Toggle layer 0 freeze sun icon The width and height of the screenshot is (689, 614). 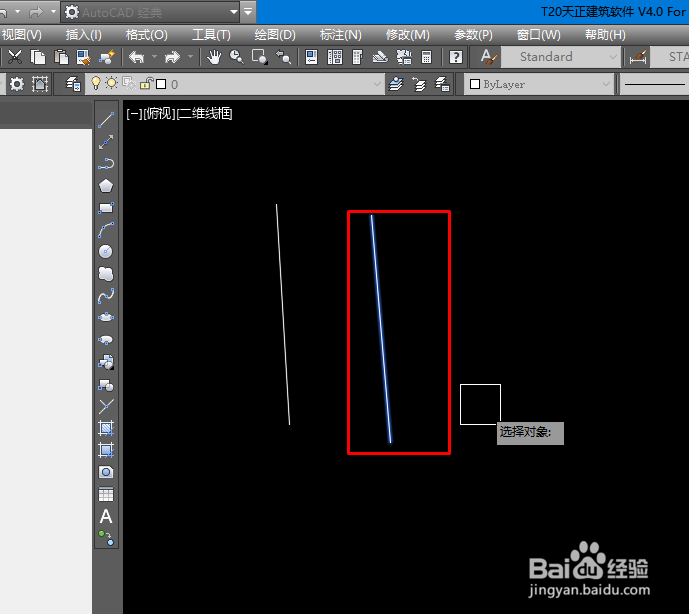tap(112, 83)
